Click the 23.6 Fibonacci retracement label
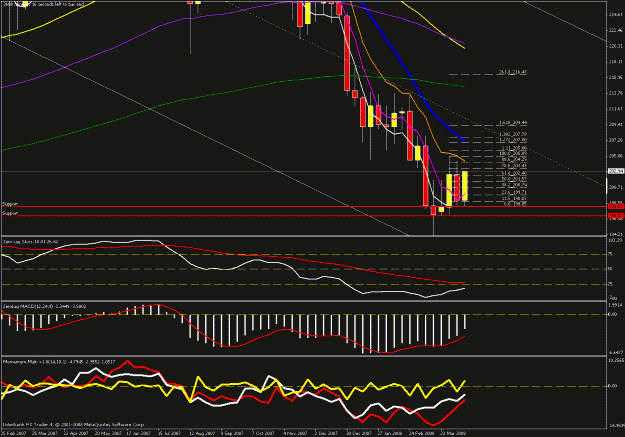 514,192
